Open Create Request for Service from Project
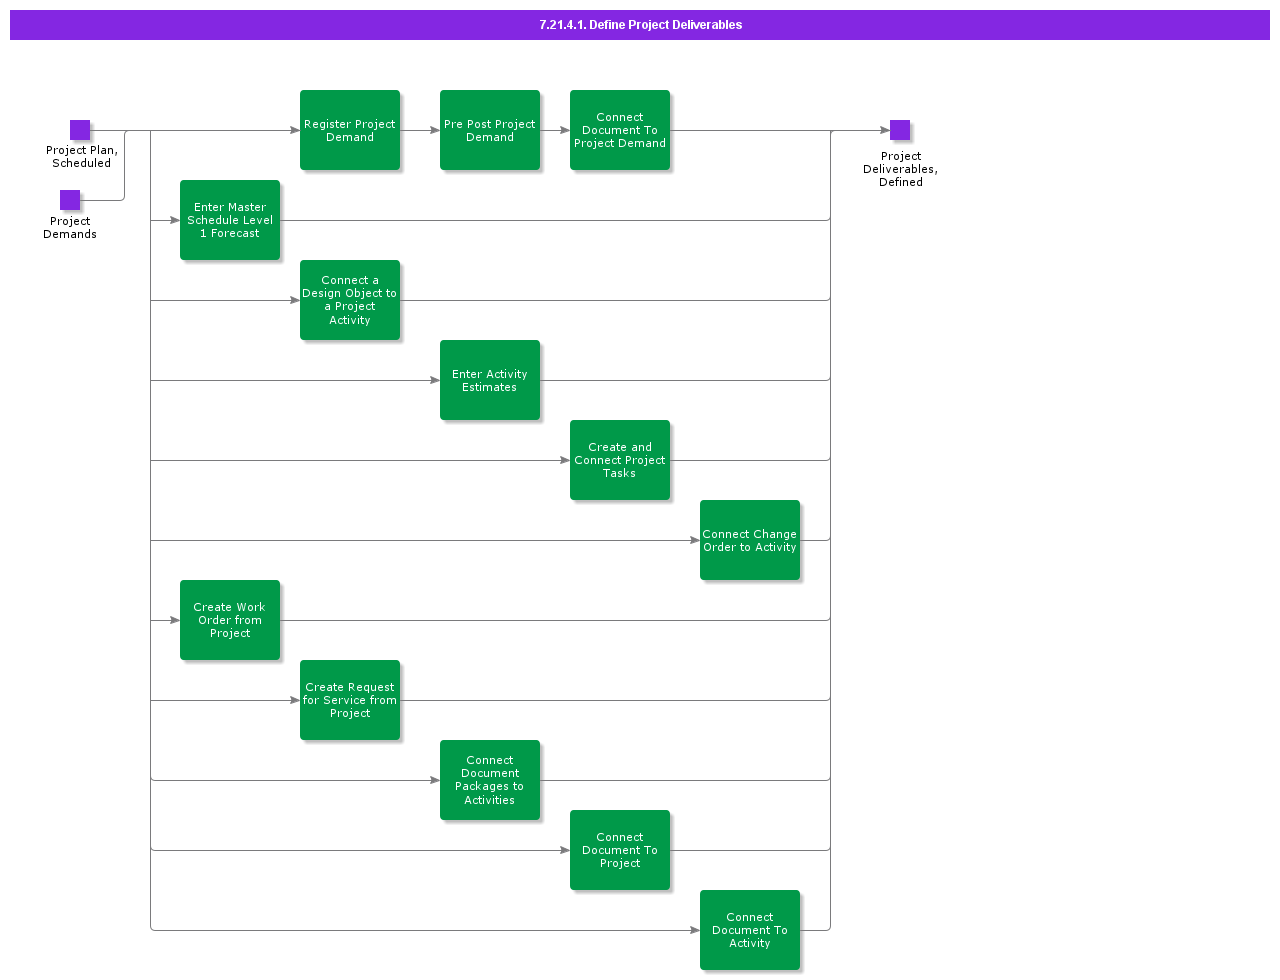The height and width of the screenshot is (980, 1280). coord(350,700)
